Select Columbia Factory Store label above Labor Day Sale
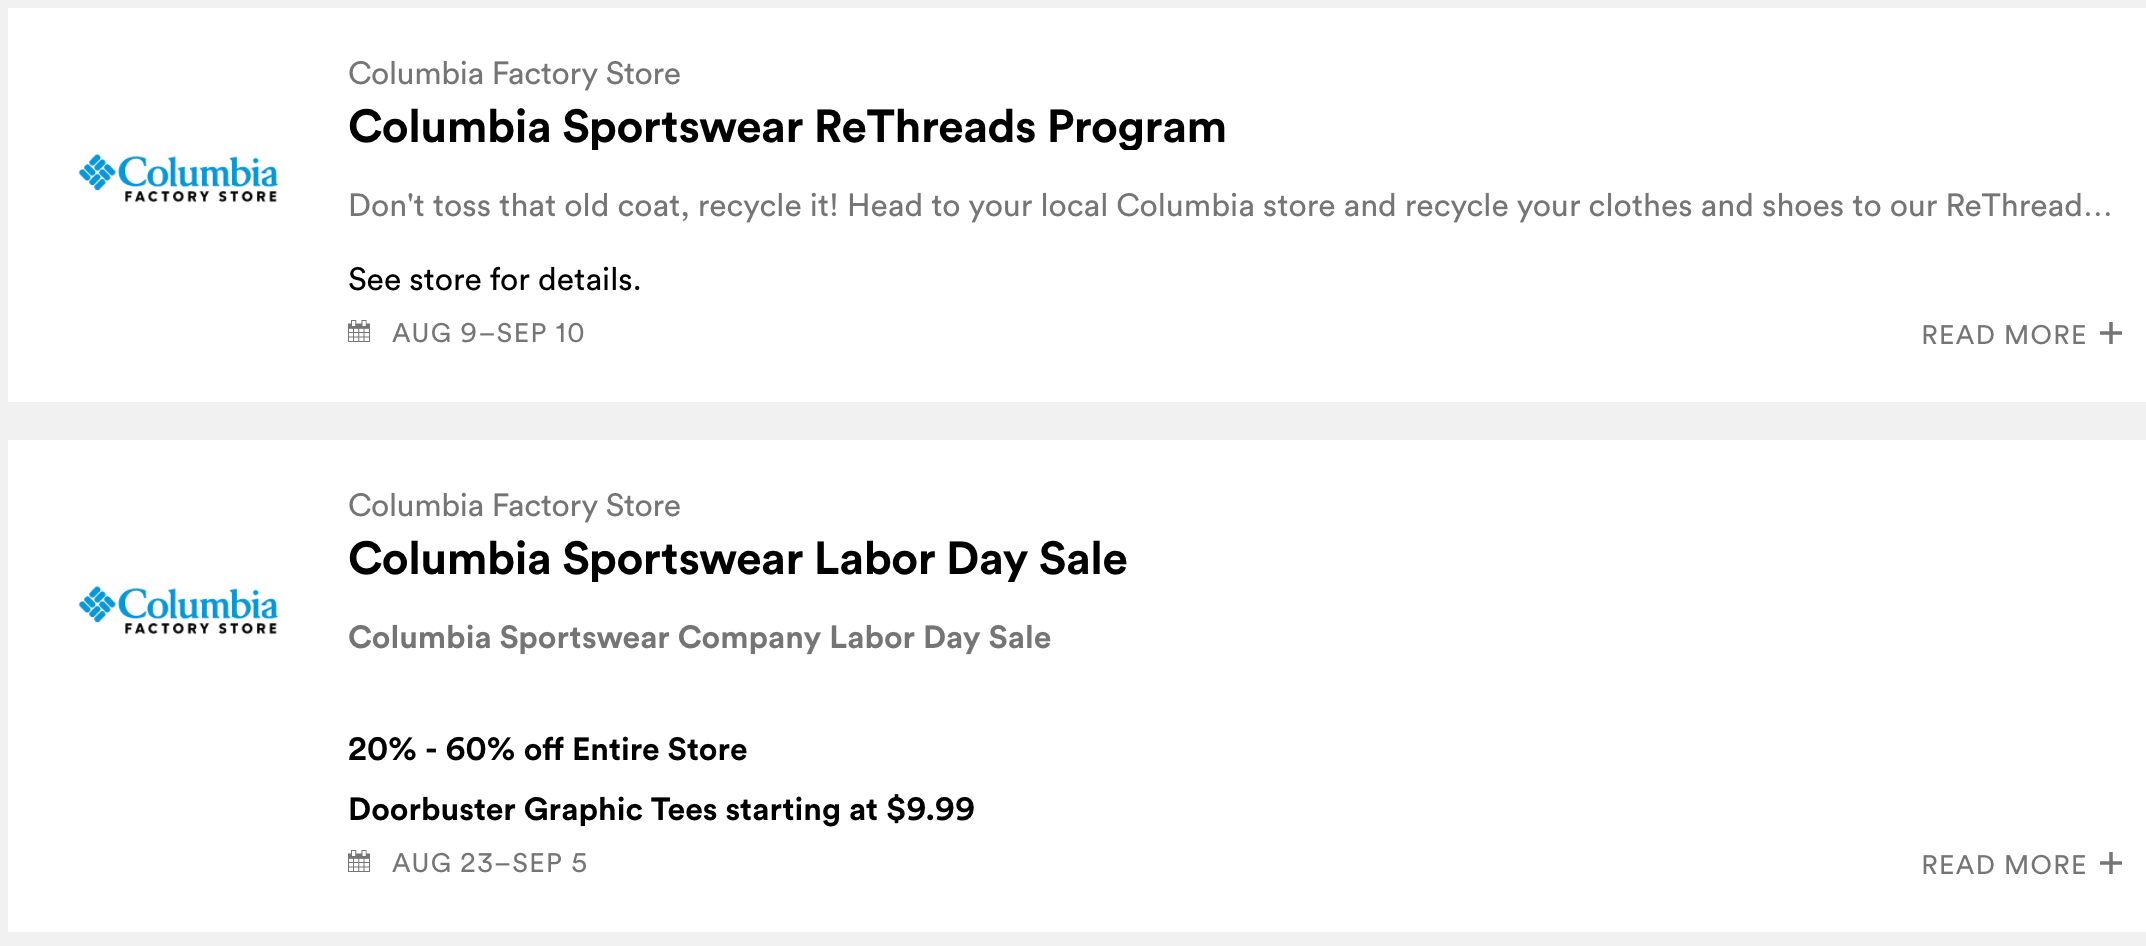Screen dimensions: 2146x946 pyautogui.click(x=514, y=506)
